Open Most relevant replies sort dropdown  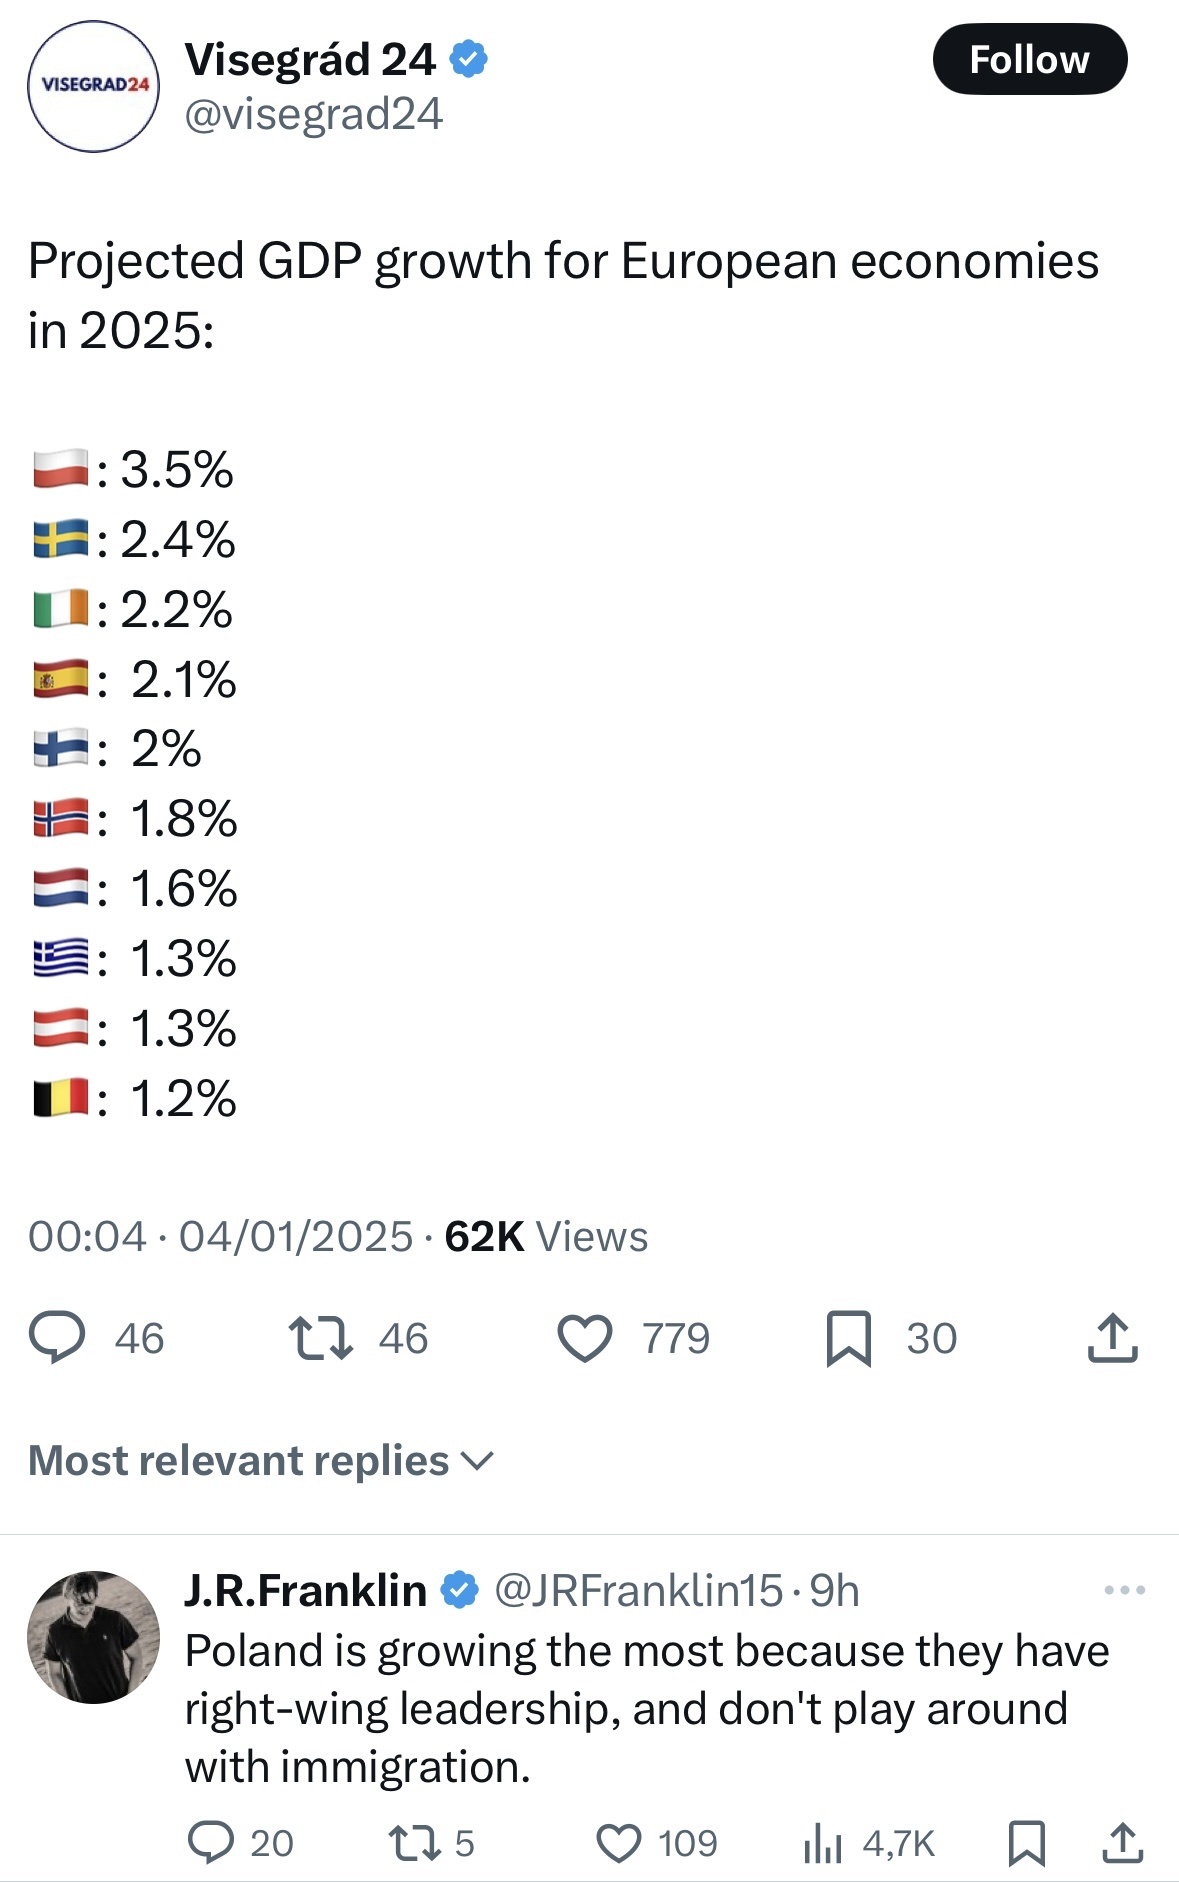click(260, 1461)
